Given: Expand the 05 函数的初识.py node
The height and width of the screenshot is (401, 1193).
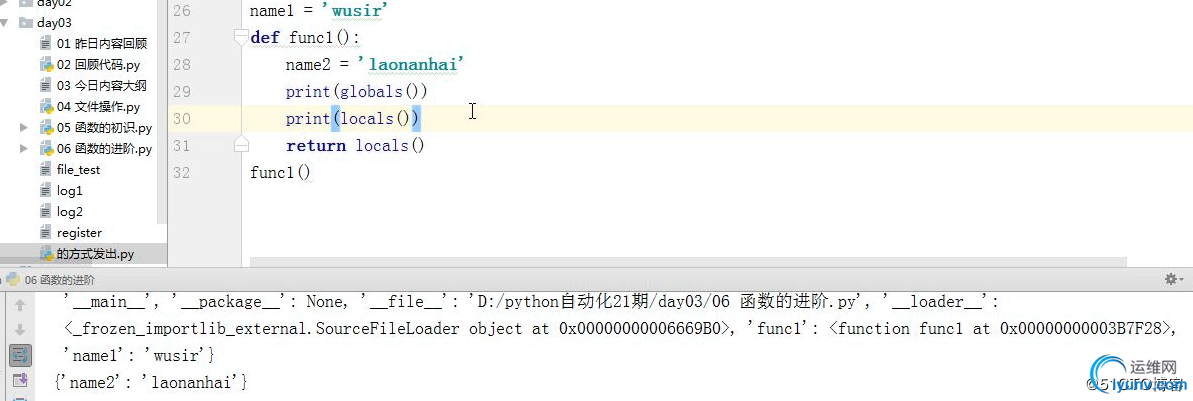Looking at the screenshot, I should click(24, 128).
